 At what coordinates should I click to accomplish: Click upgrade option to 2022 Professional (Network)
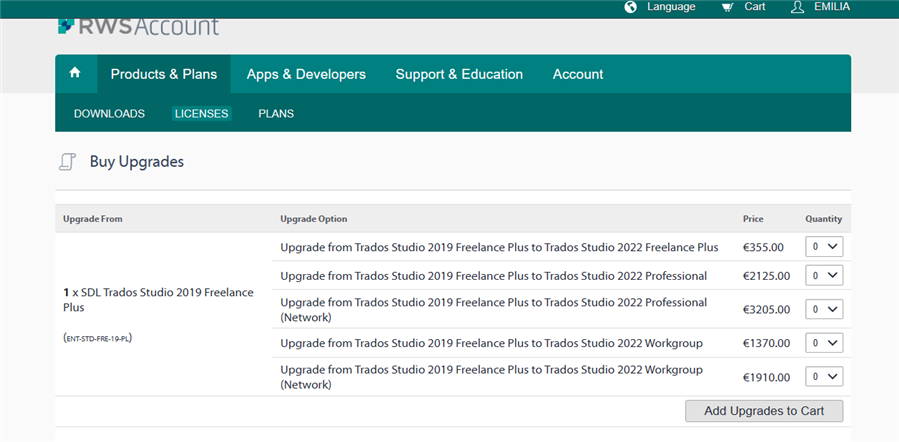tap(494, 310)
